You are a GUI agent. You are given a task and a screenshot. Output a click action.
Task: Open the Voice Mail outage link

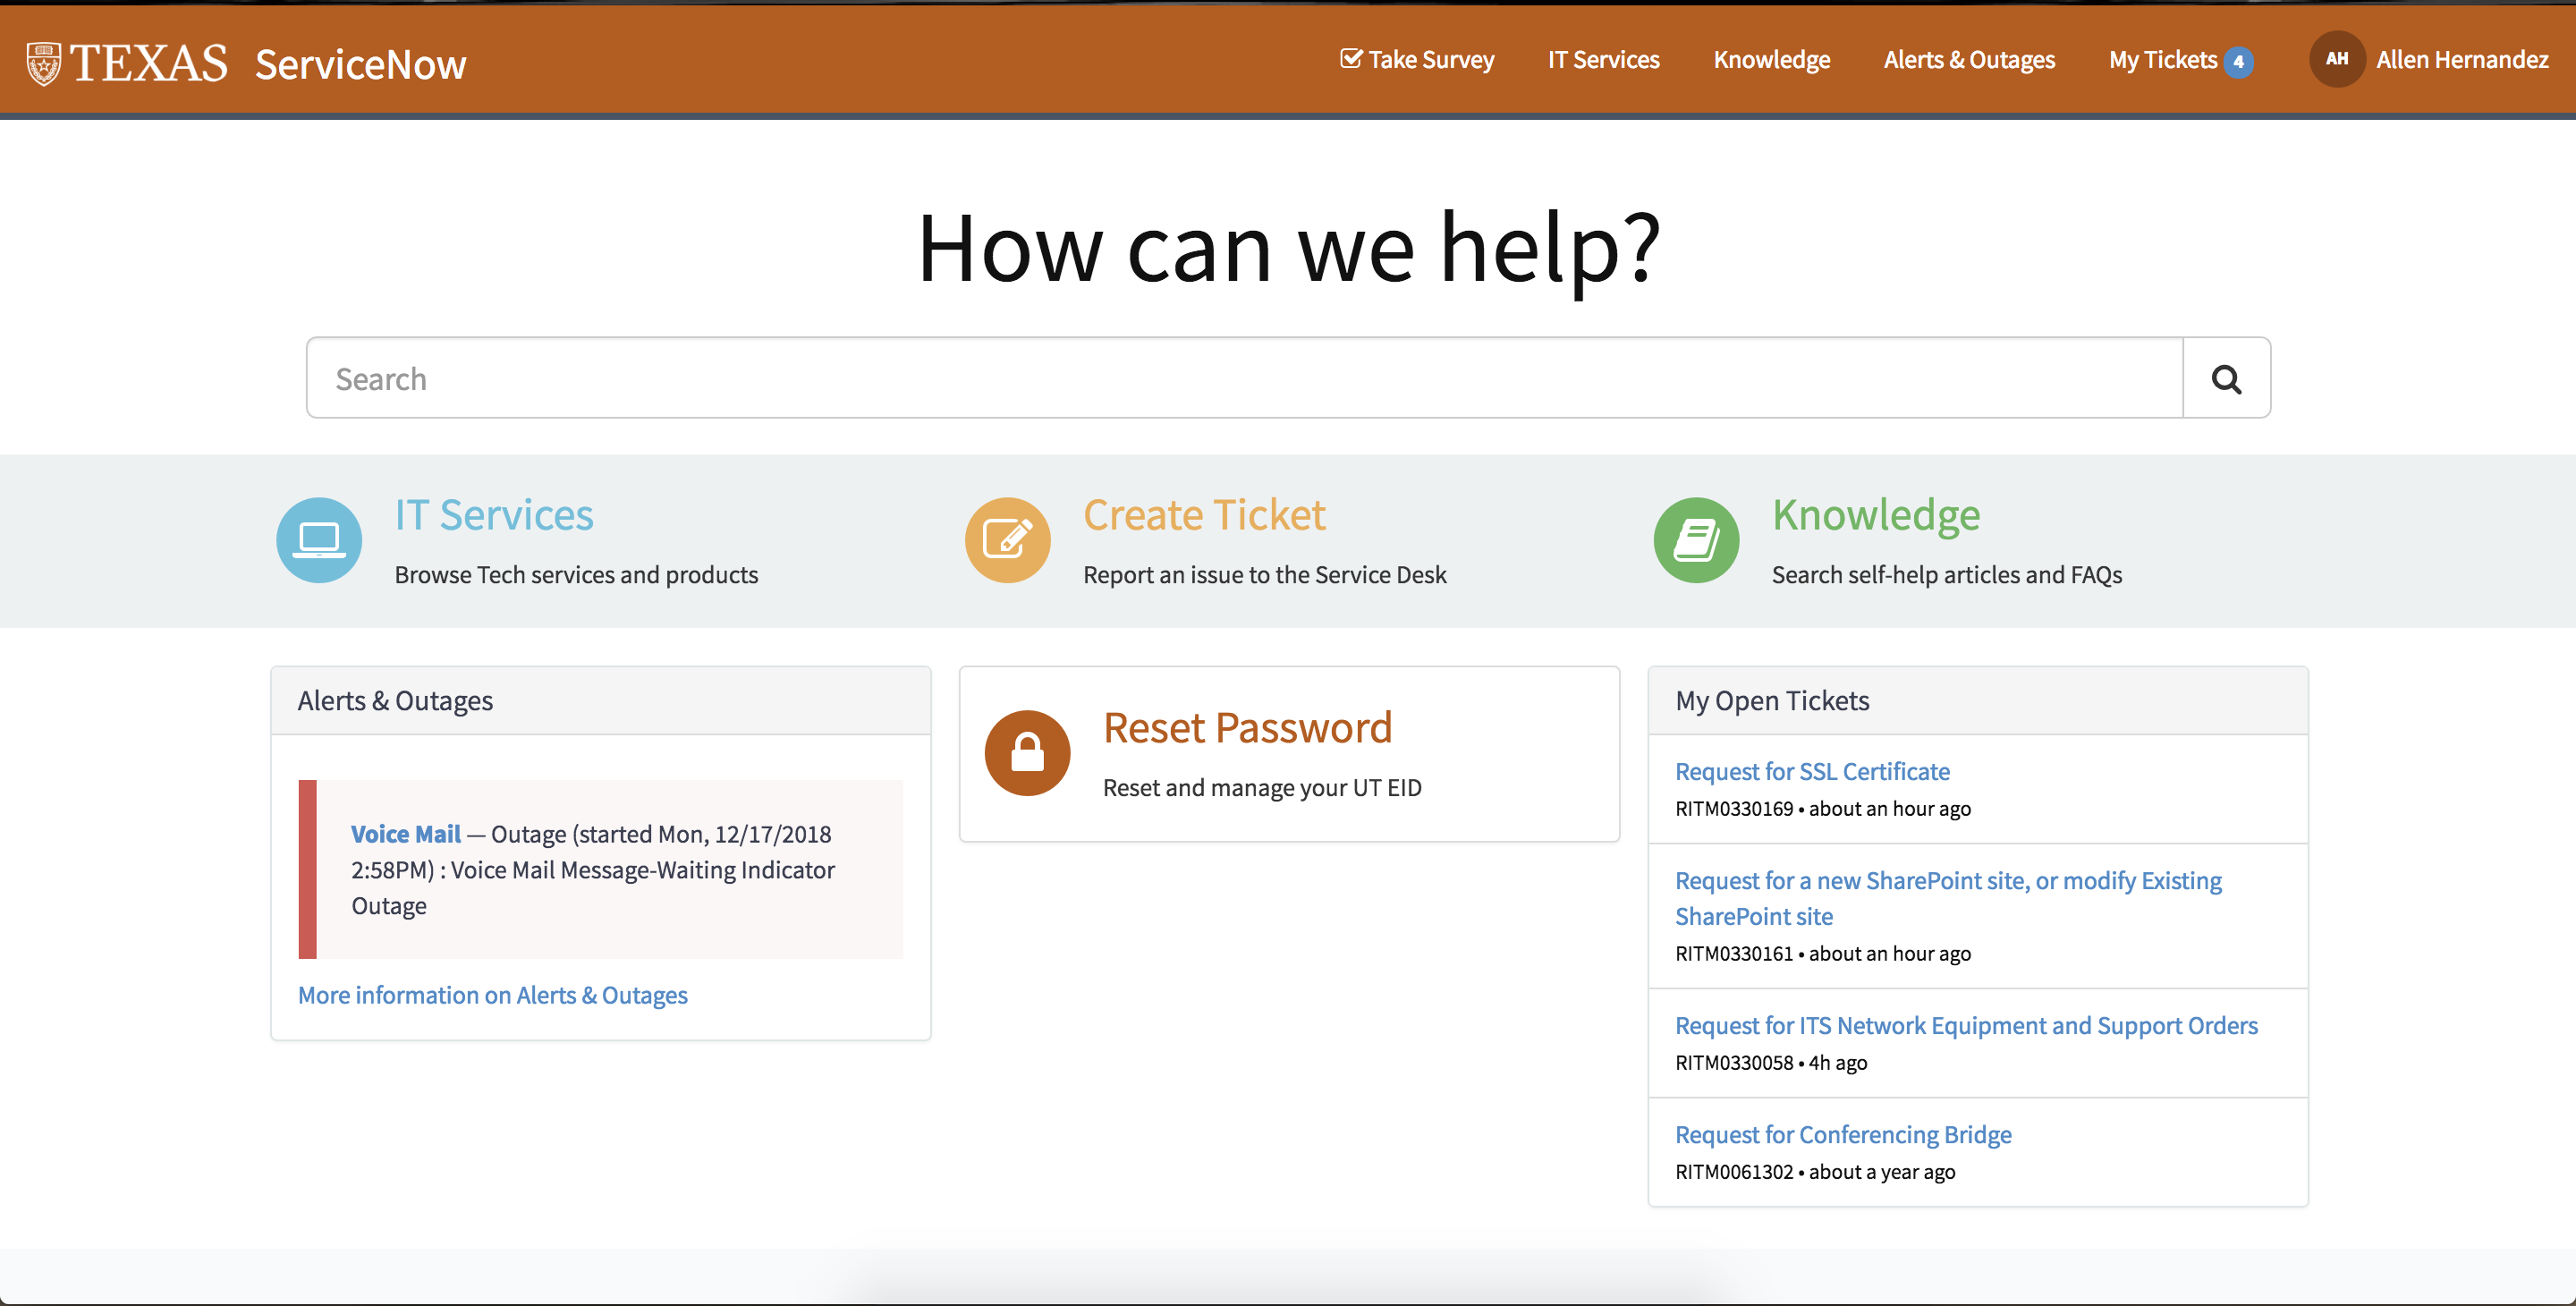[x=406, y=834]
